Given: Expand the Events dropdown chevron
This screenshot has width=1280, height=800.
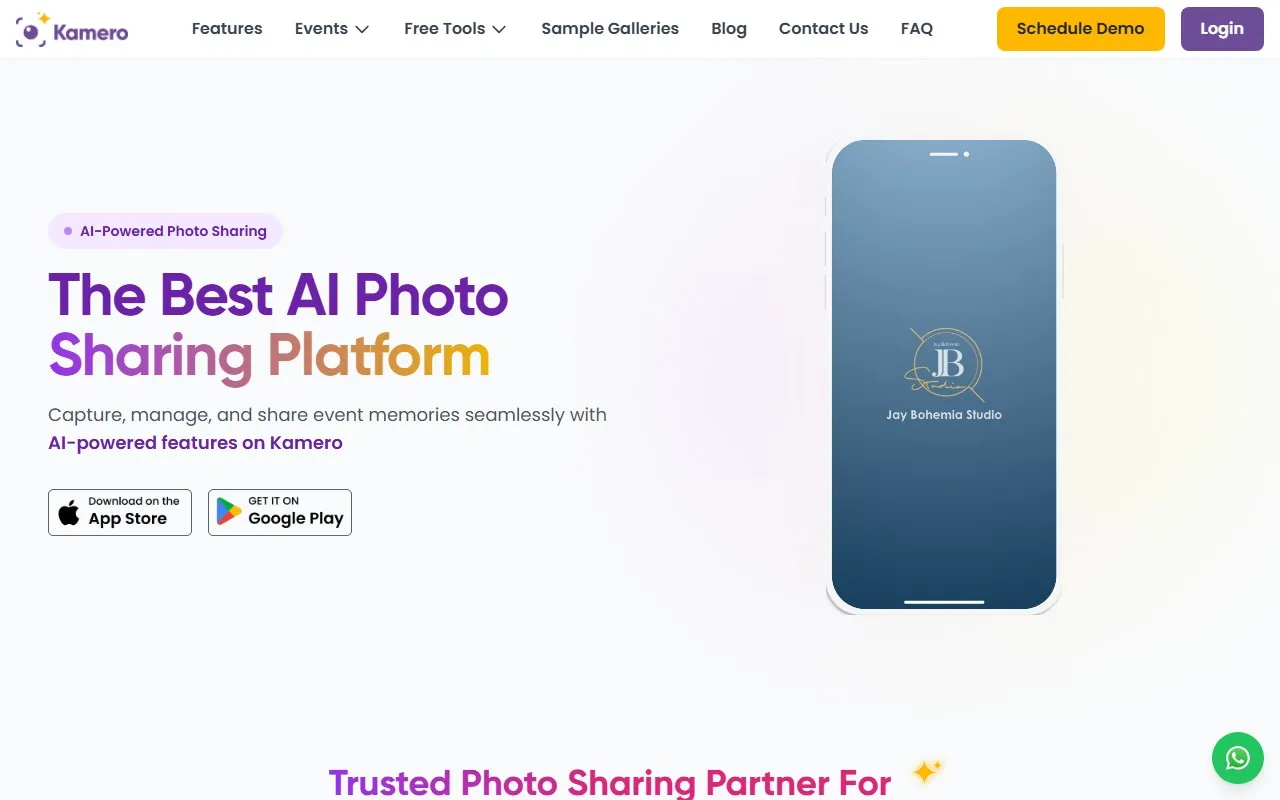Looking at the screenshot, I should (362, 29).
